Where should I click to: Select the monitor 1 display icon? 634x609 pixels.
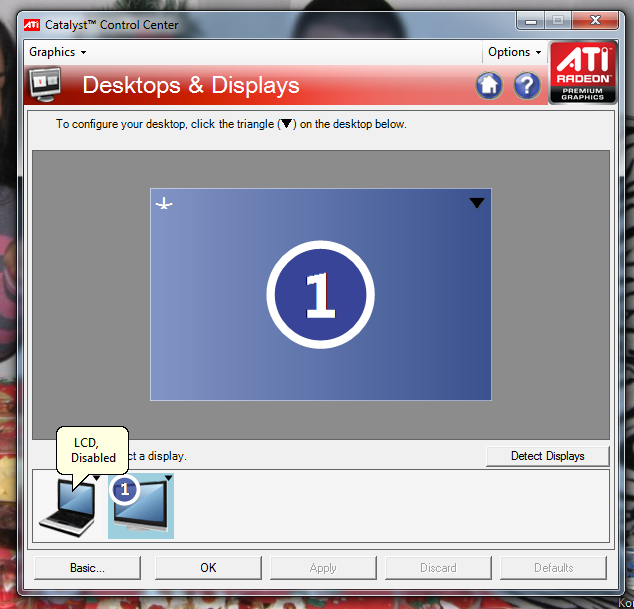[141, 508]
